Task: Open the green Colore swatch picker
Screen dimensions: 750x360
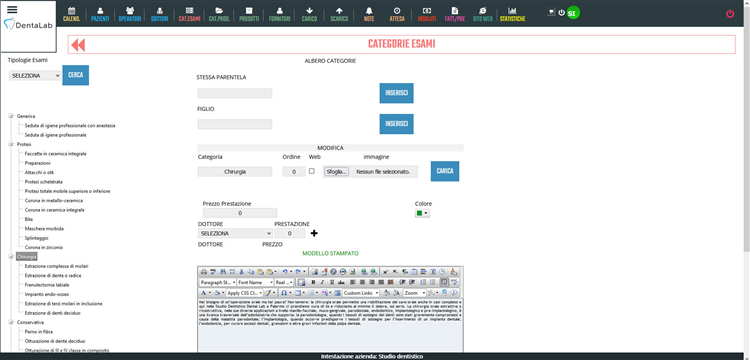Action: pos(422,214)
